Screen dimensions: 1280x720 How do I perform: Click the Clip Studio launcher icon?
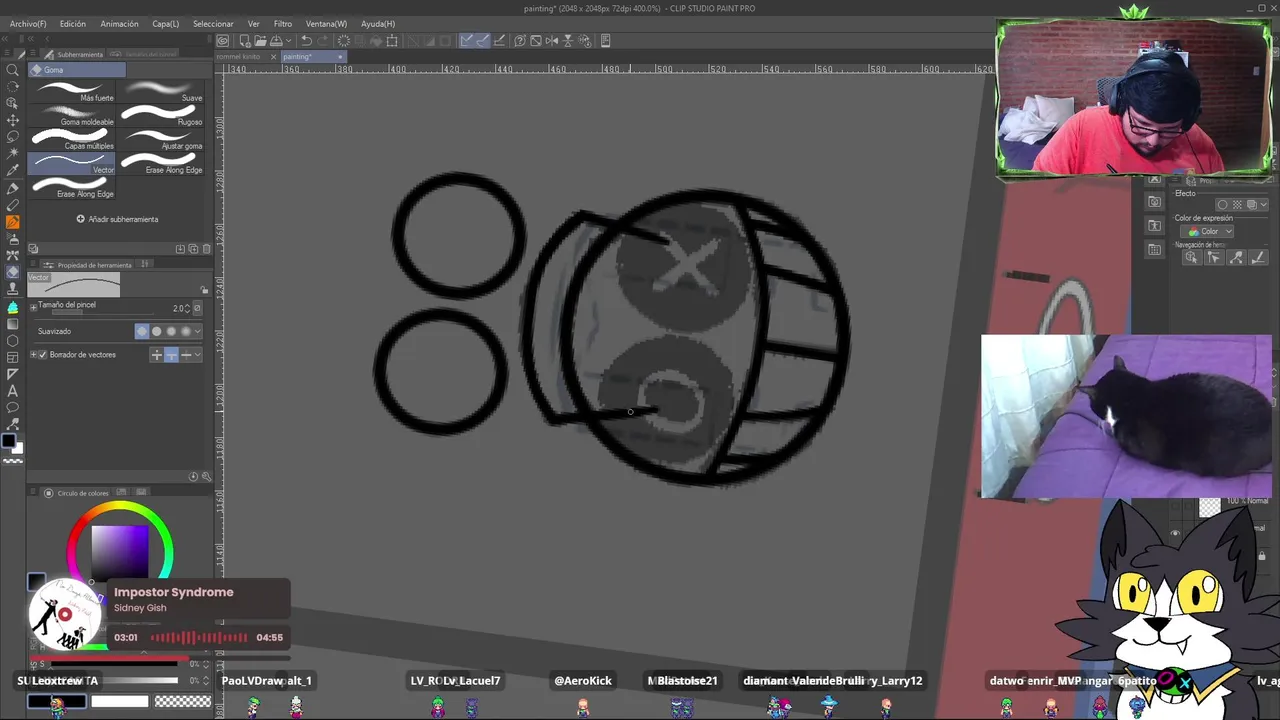tap(223, 41)
